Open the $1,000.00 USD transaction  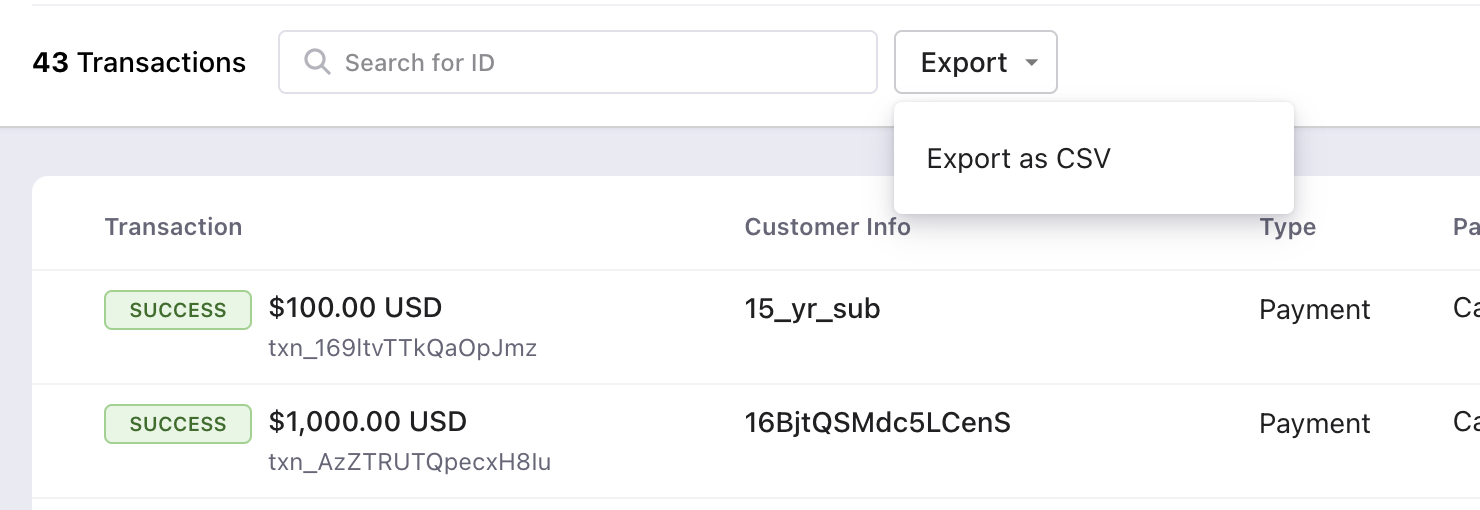[x=367, y=421]
